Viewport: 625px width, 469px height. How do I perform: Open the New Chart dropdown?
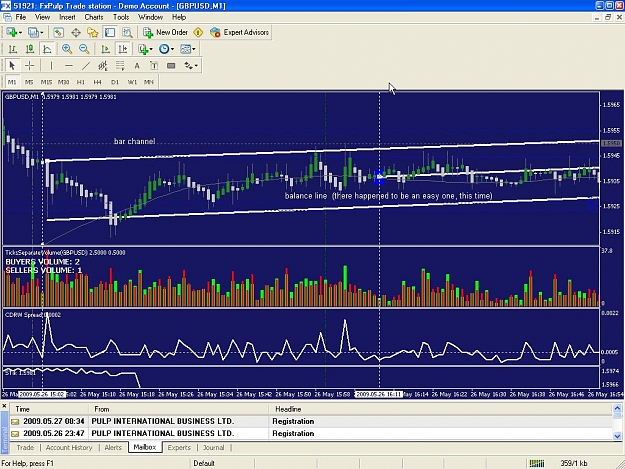[14, 33]
